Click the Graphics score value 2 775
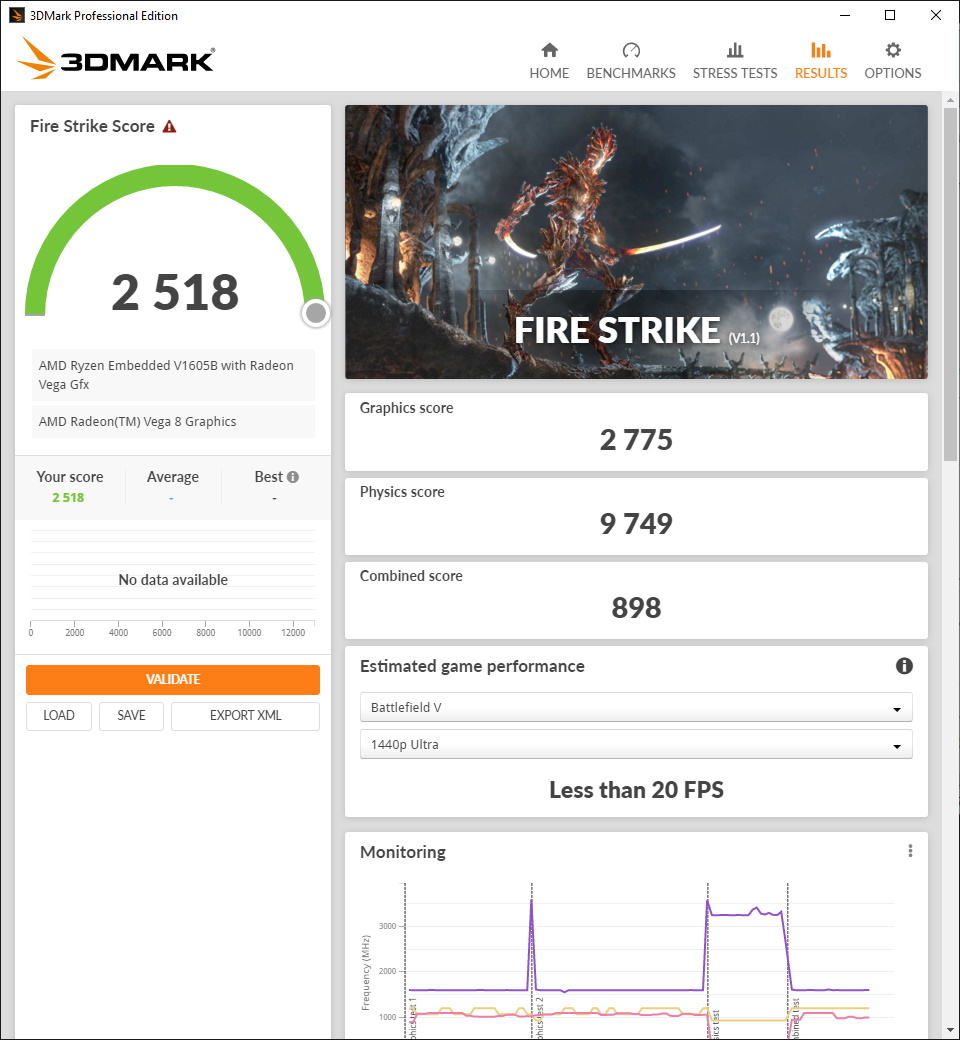This screenshot has height=1040, width=960. pos(636,440)
